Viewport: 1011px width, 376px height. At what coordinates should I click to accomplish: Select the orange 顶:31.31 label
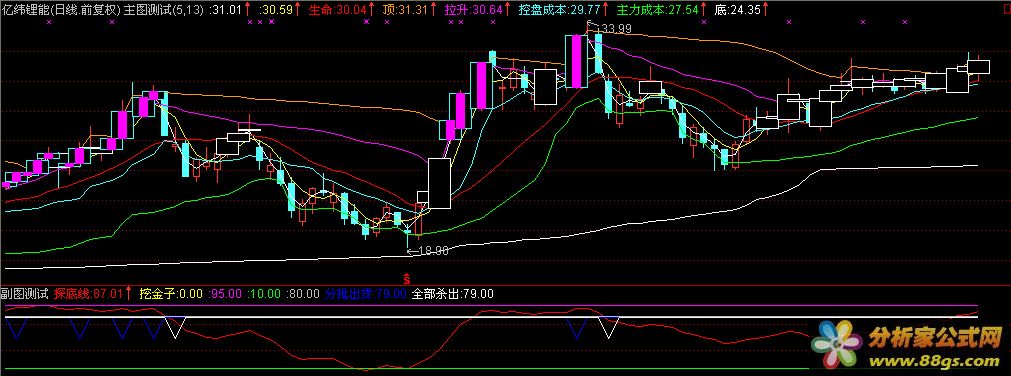click(x=406, y=10)
